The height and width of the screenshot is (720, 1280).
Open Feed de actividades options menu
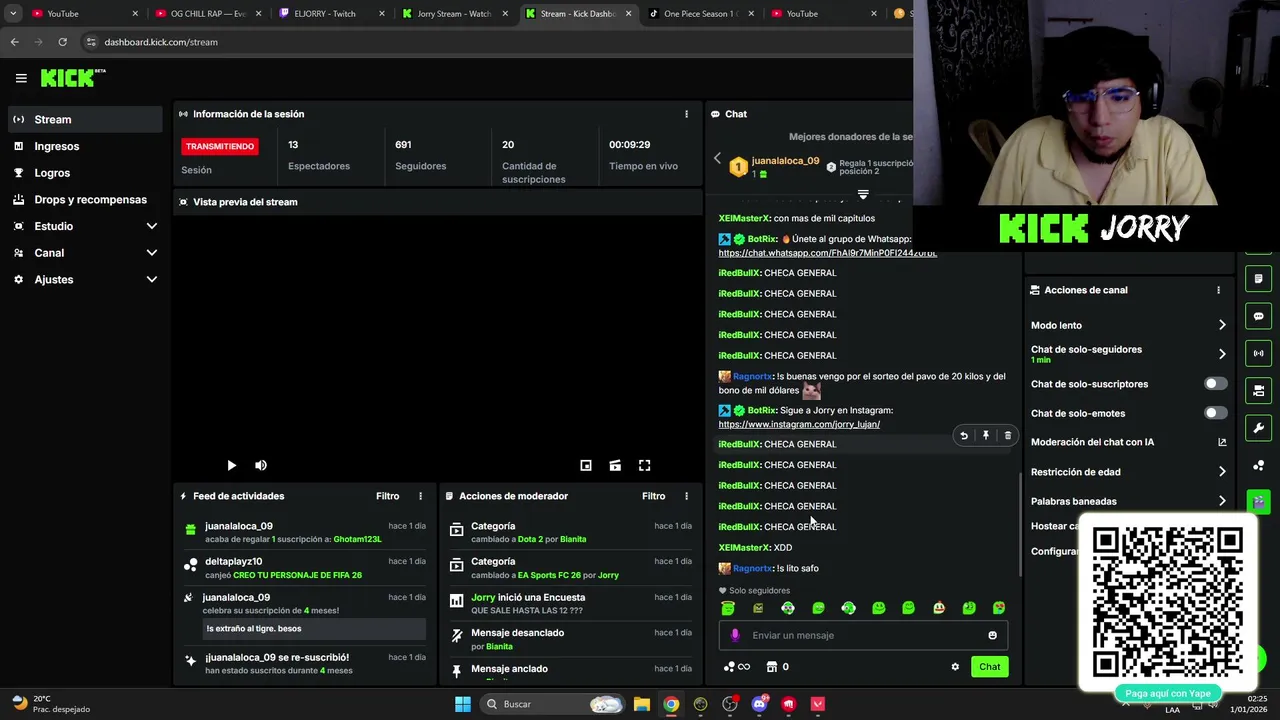420,496
